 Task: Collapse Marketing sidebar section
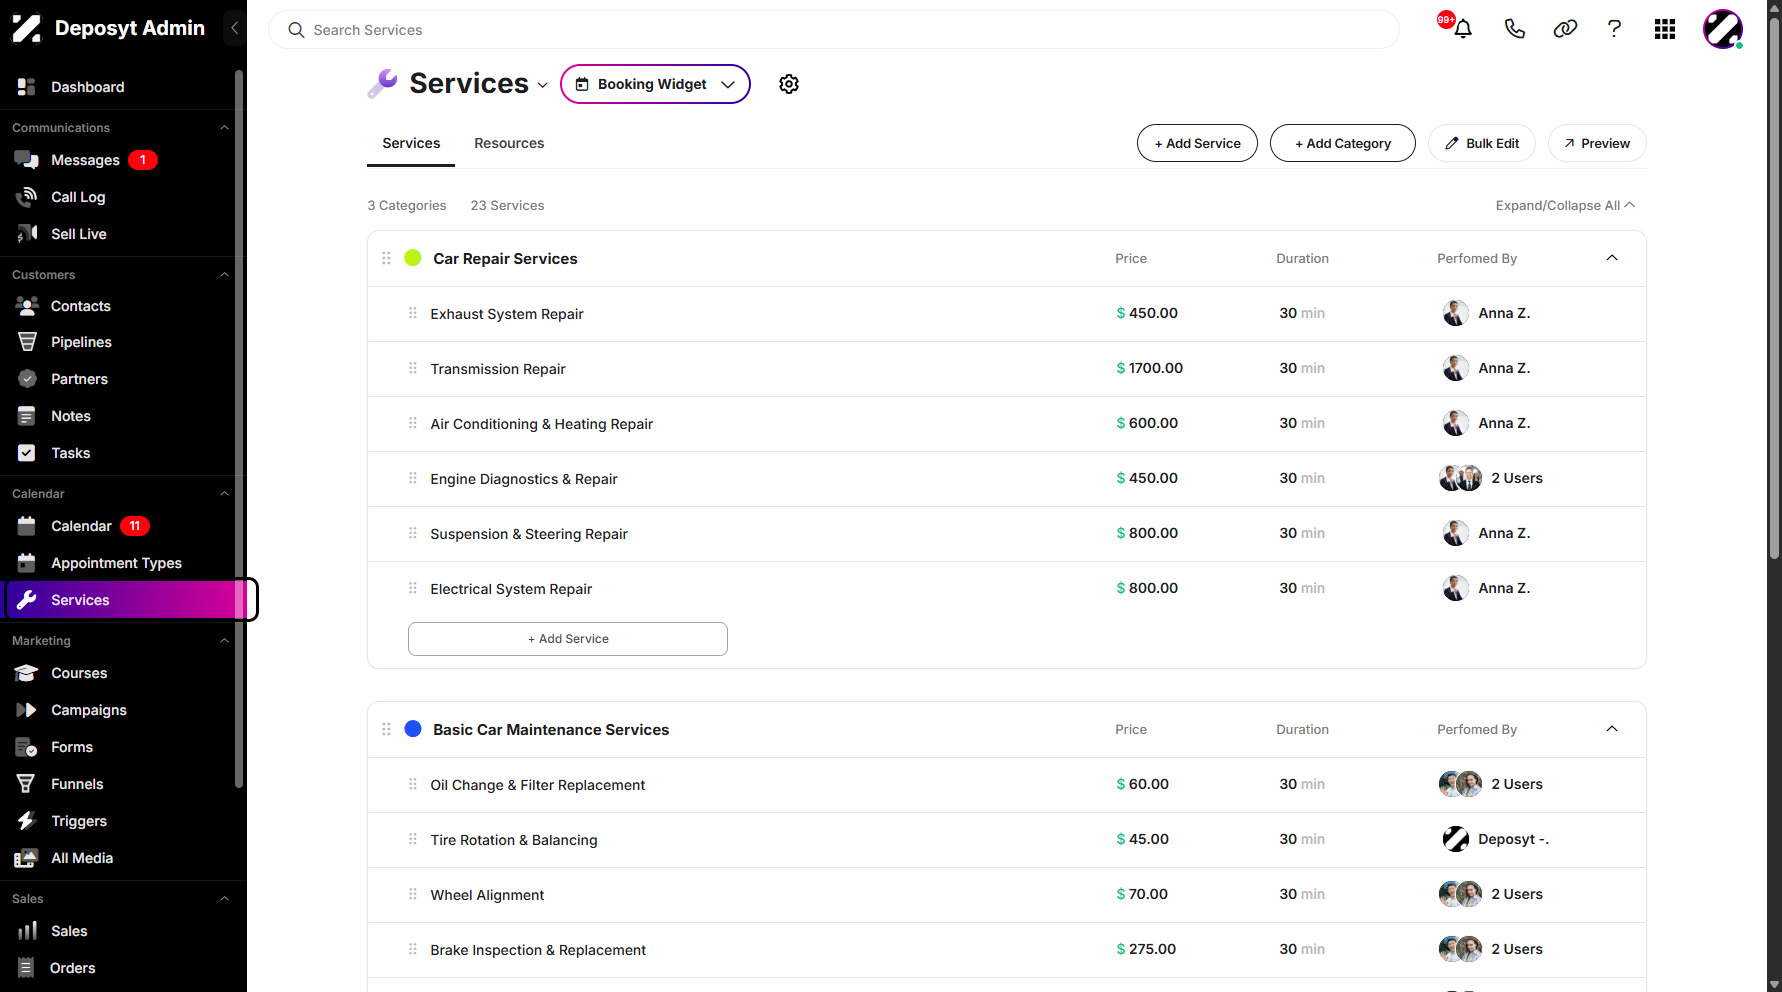pos(224,641)
